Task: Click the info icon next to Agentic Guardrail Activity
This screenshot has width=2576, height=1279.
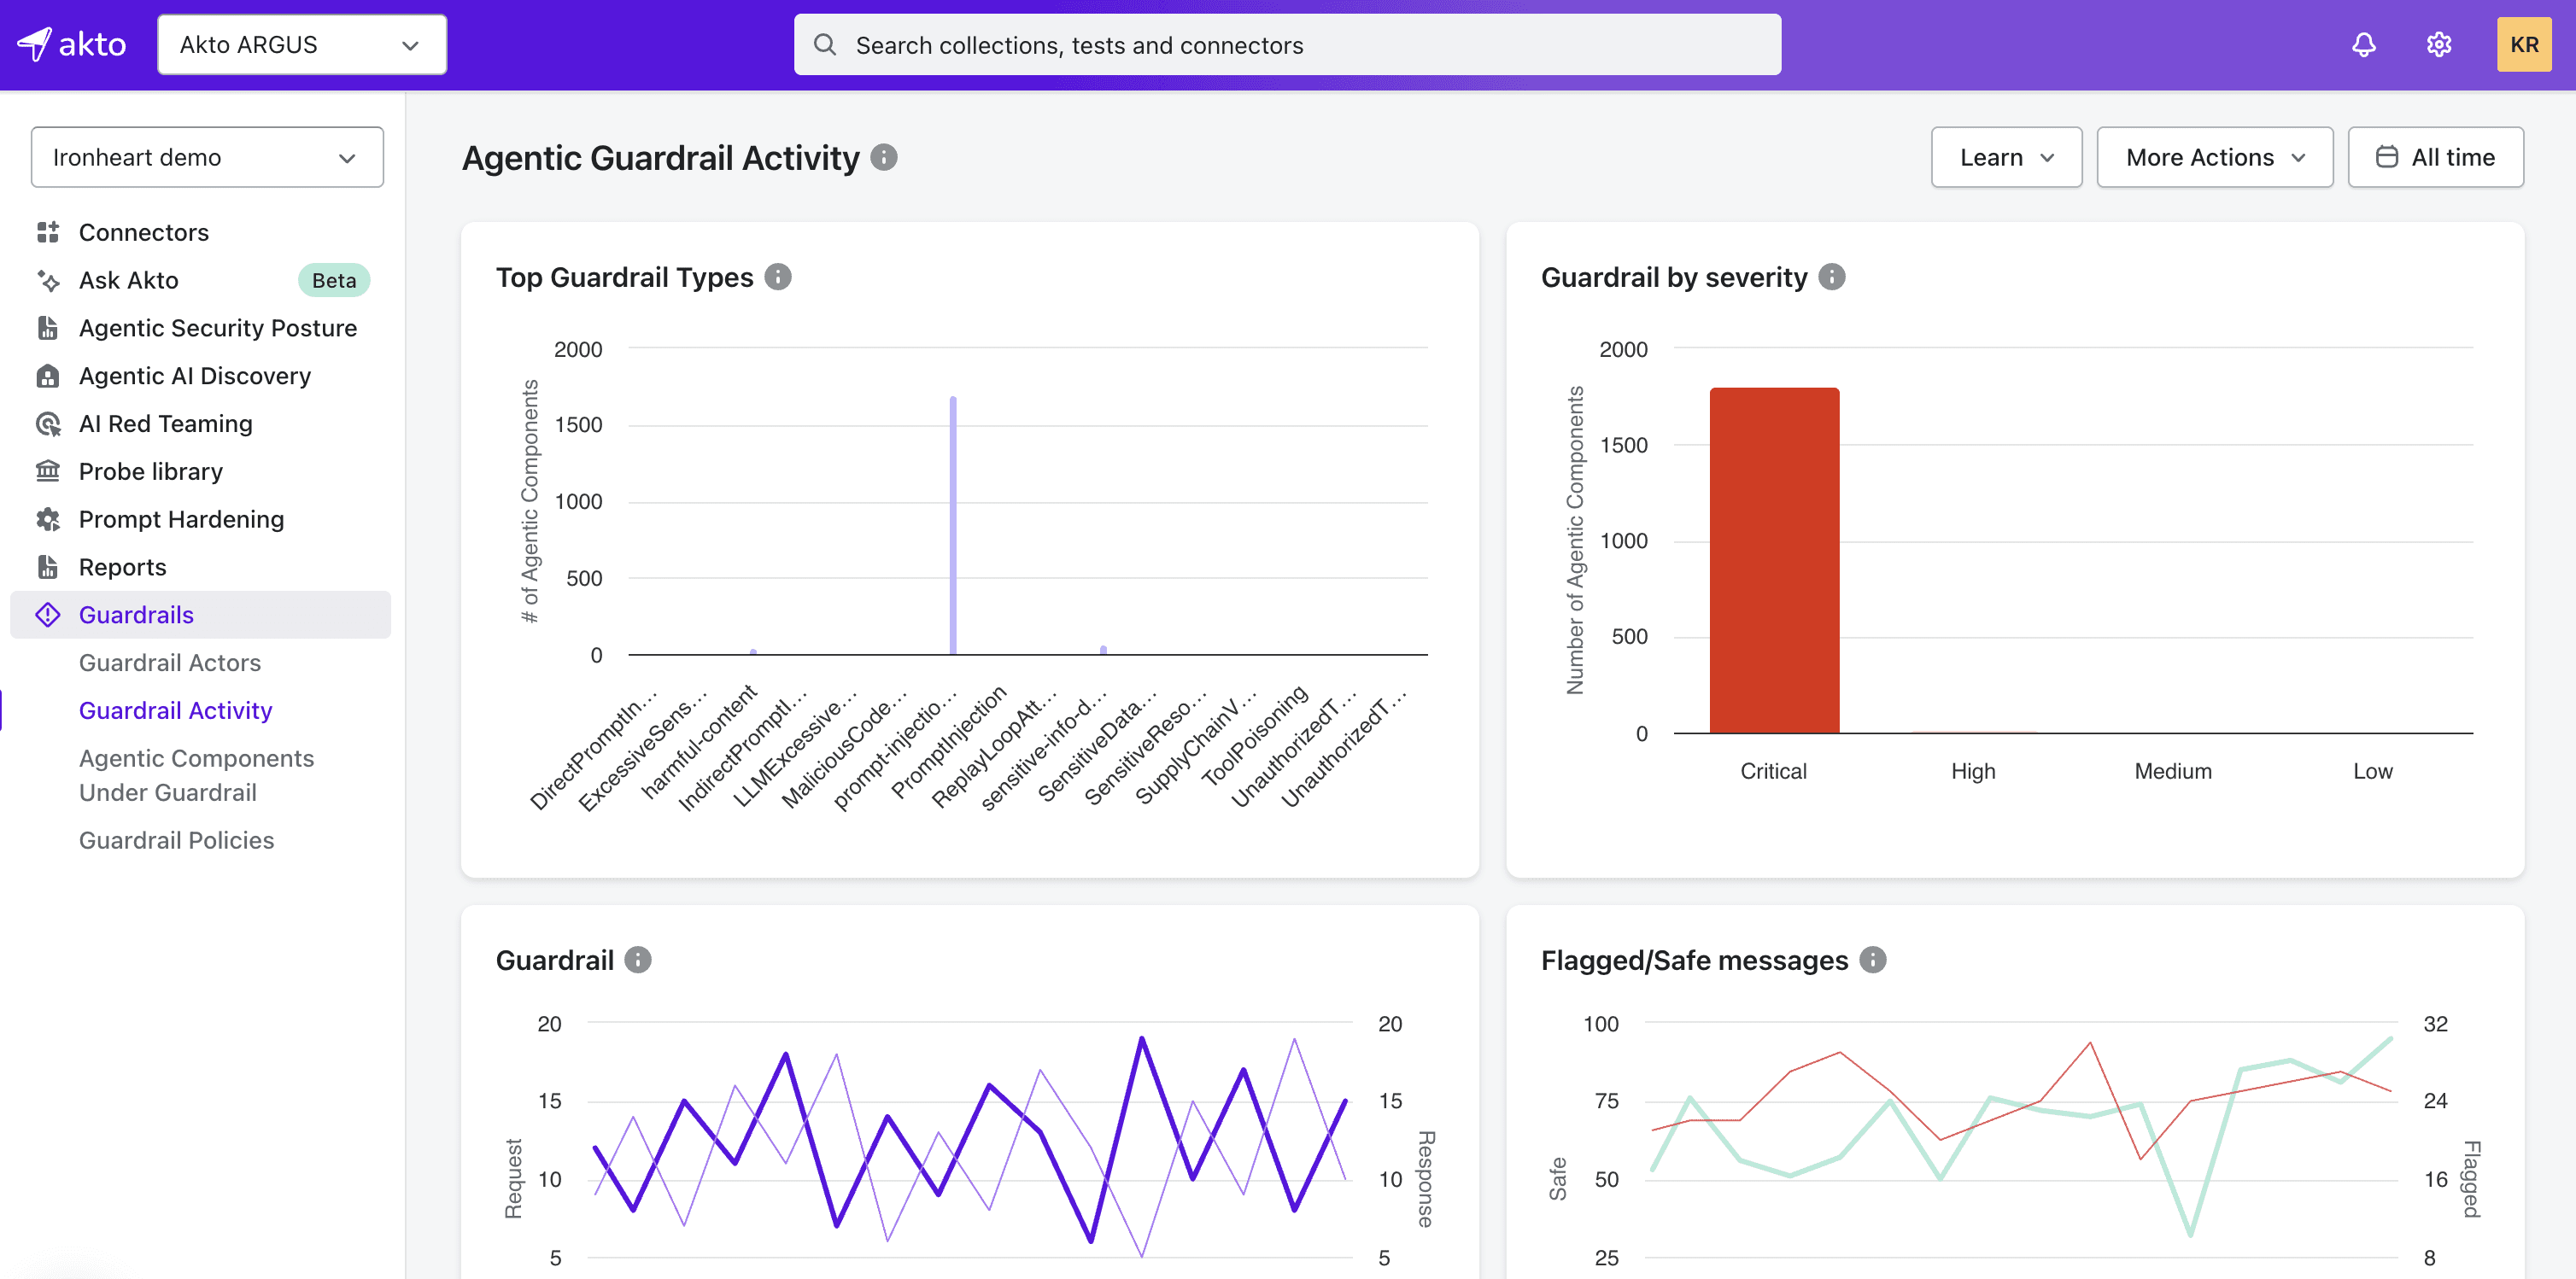Action: (884, 157)
